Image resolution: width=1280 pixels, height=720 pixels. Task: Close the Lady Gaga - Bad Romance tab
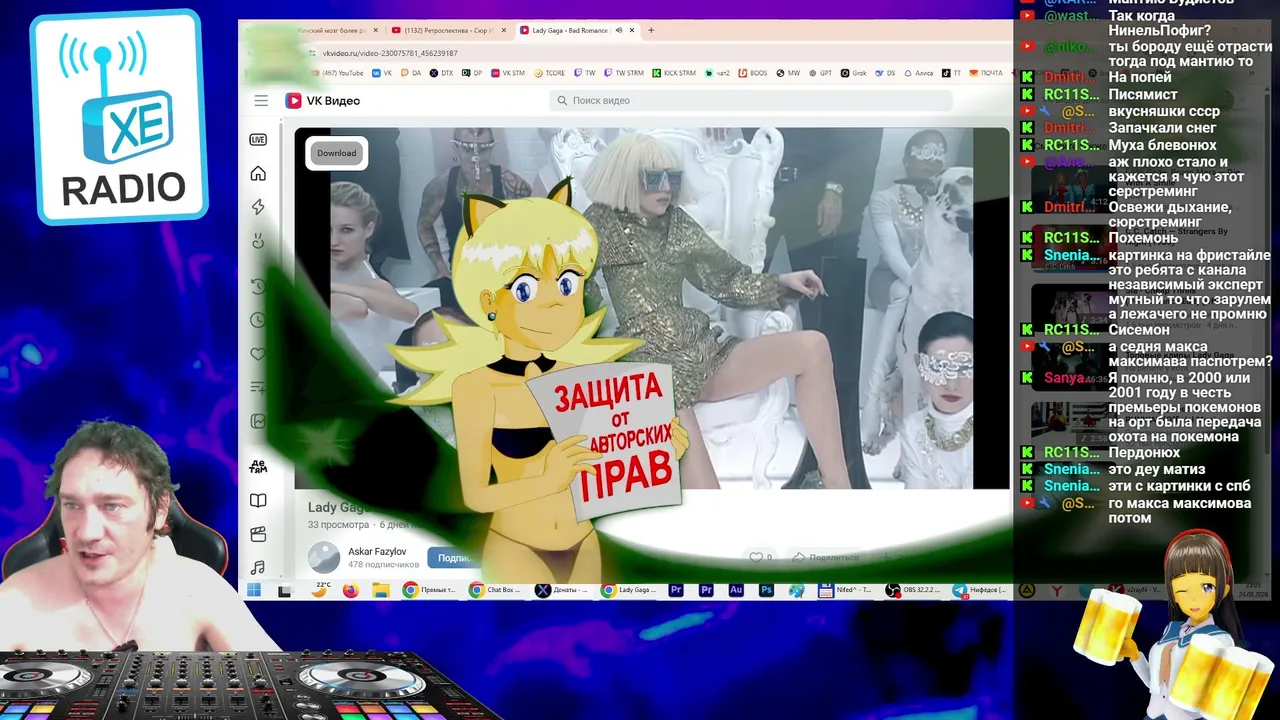[x=633, y=30]
